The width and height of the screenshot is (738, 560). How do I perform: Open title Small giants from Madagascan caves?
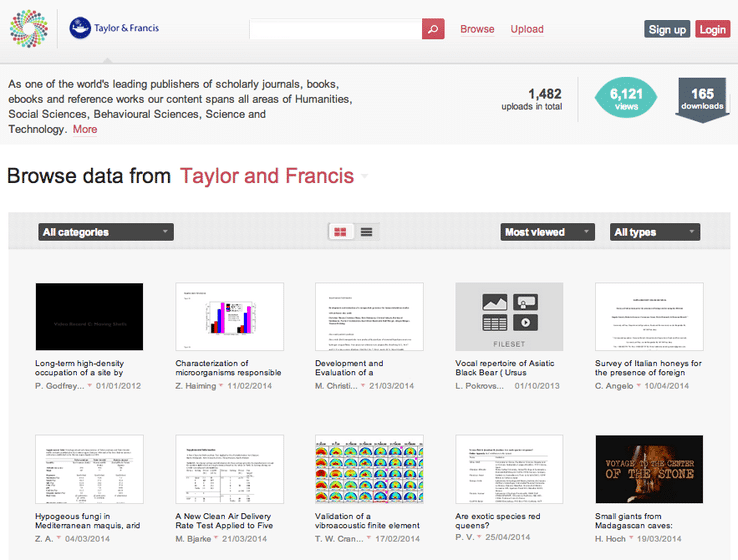tap(634, 521)
